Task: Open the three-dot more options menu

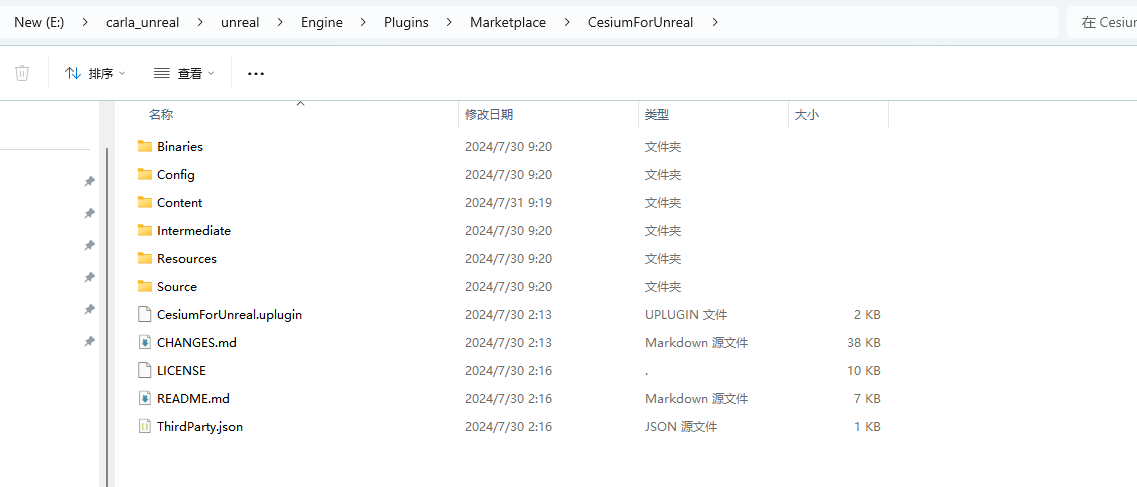Action: pyautogui.click(x=256, y=73)
